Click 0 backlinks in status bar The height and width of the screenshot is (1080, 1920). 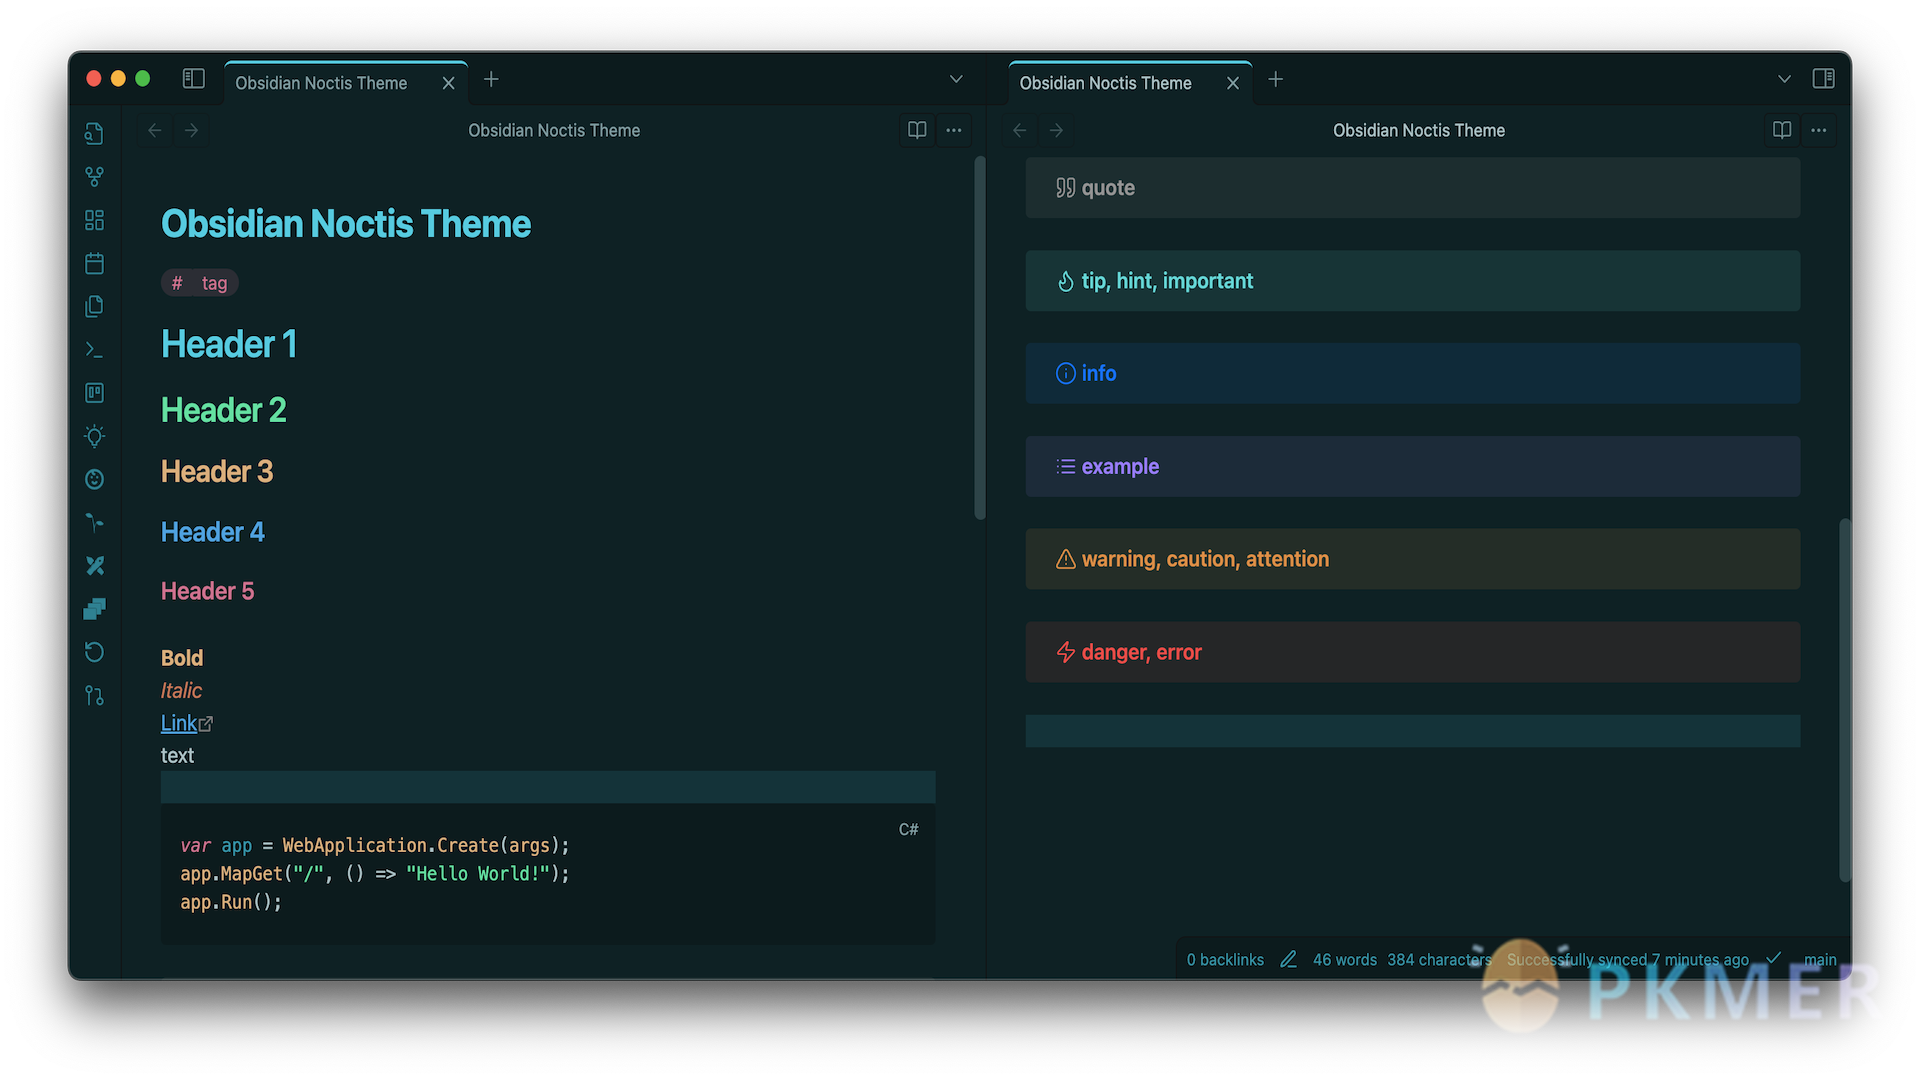click(1225, 959)
